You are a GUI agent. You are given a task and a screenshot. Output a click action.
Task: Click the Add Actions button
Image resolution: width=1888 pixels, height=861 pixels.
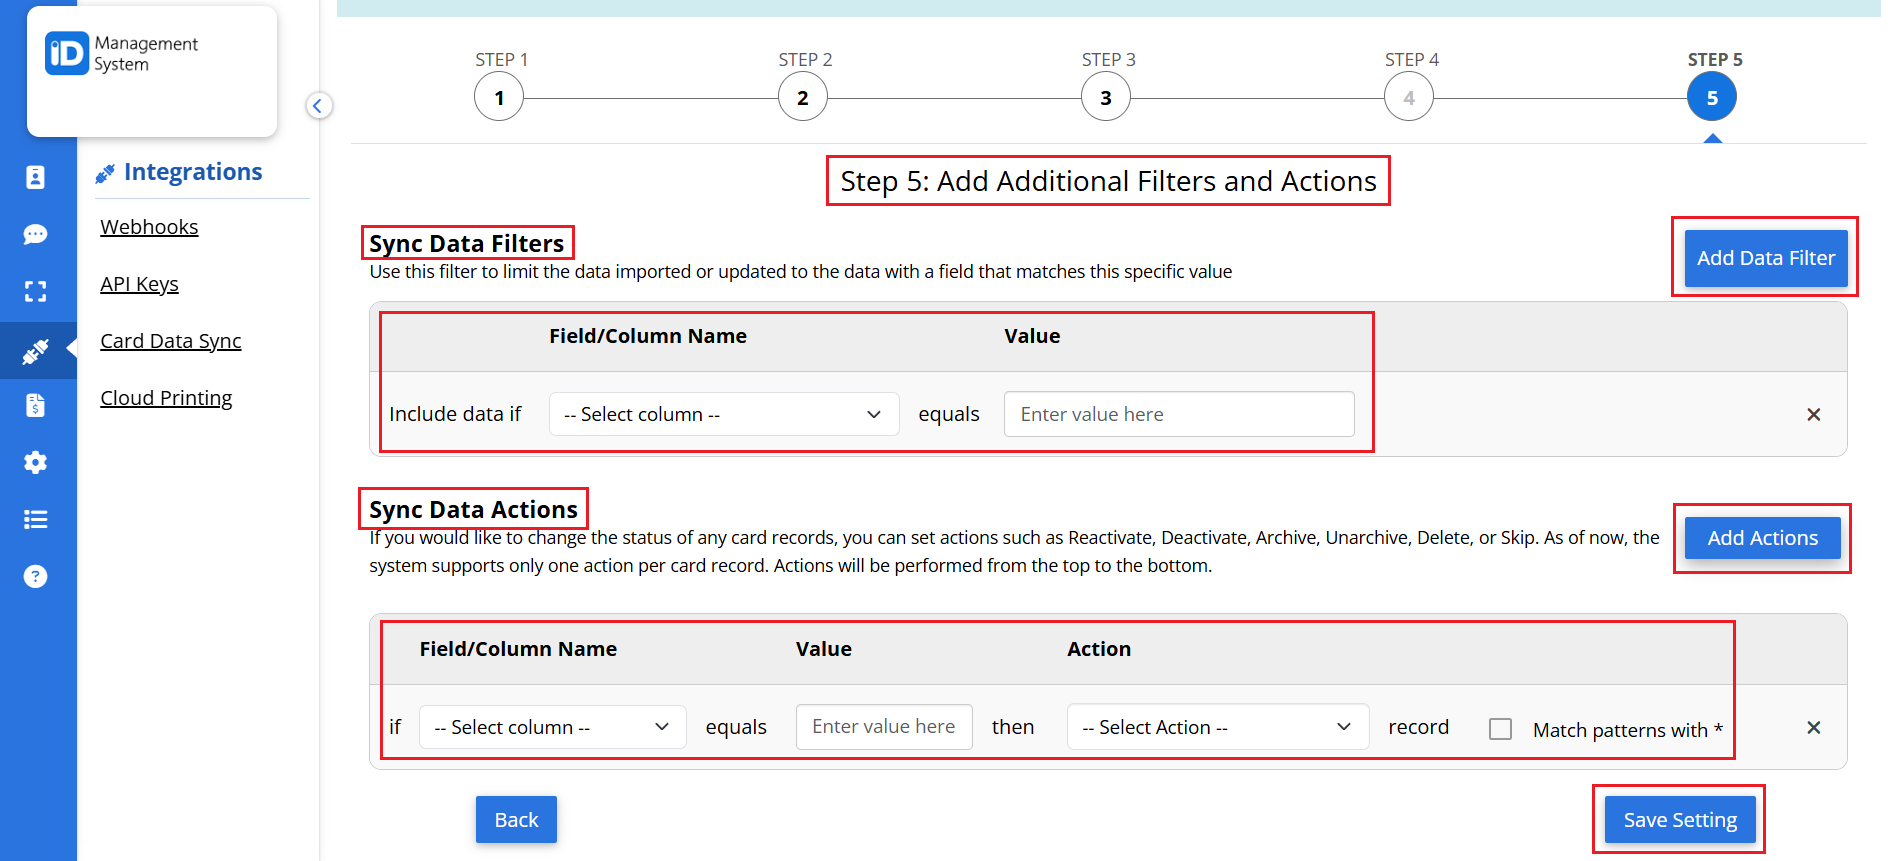(1762, 538)
